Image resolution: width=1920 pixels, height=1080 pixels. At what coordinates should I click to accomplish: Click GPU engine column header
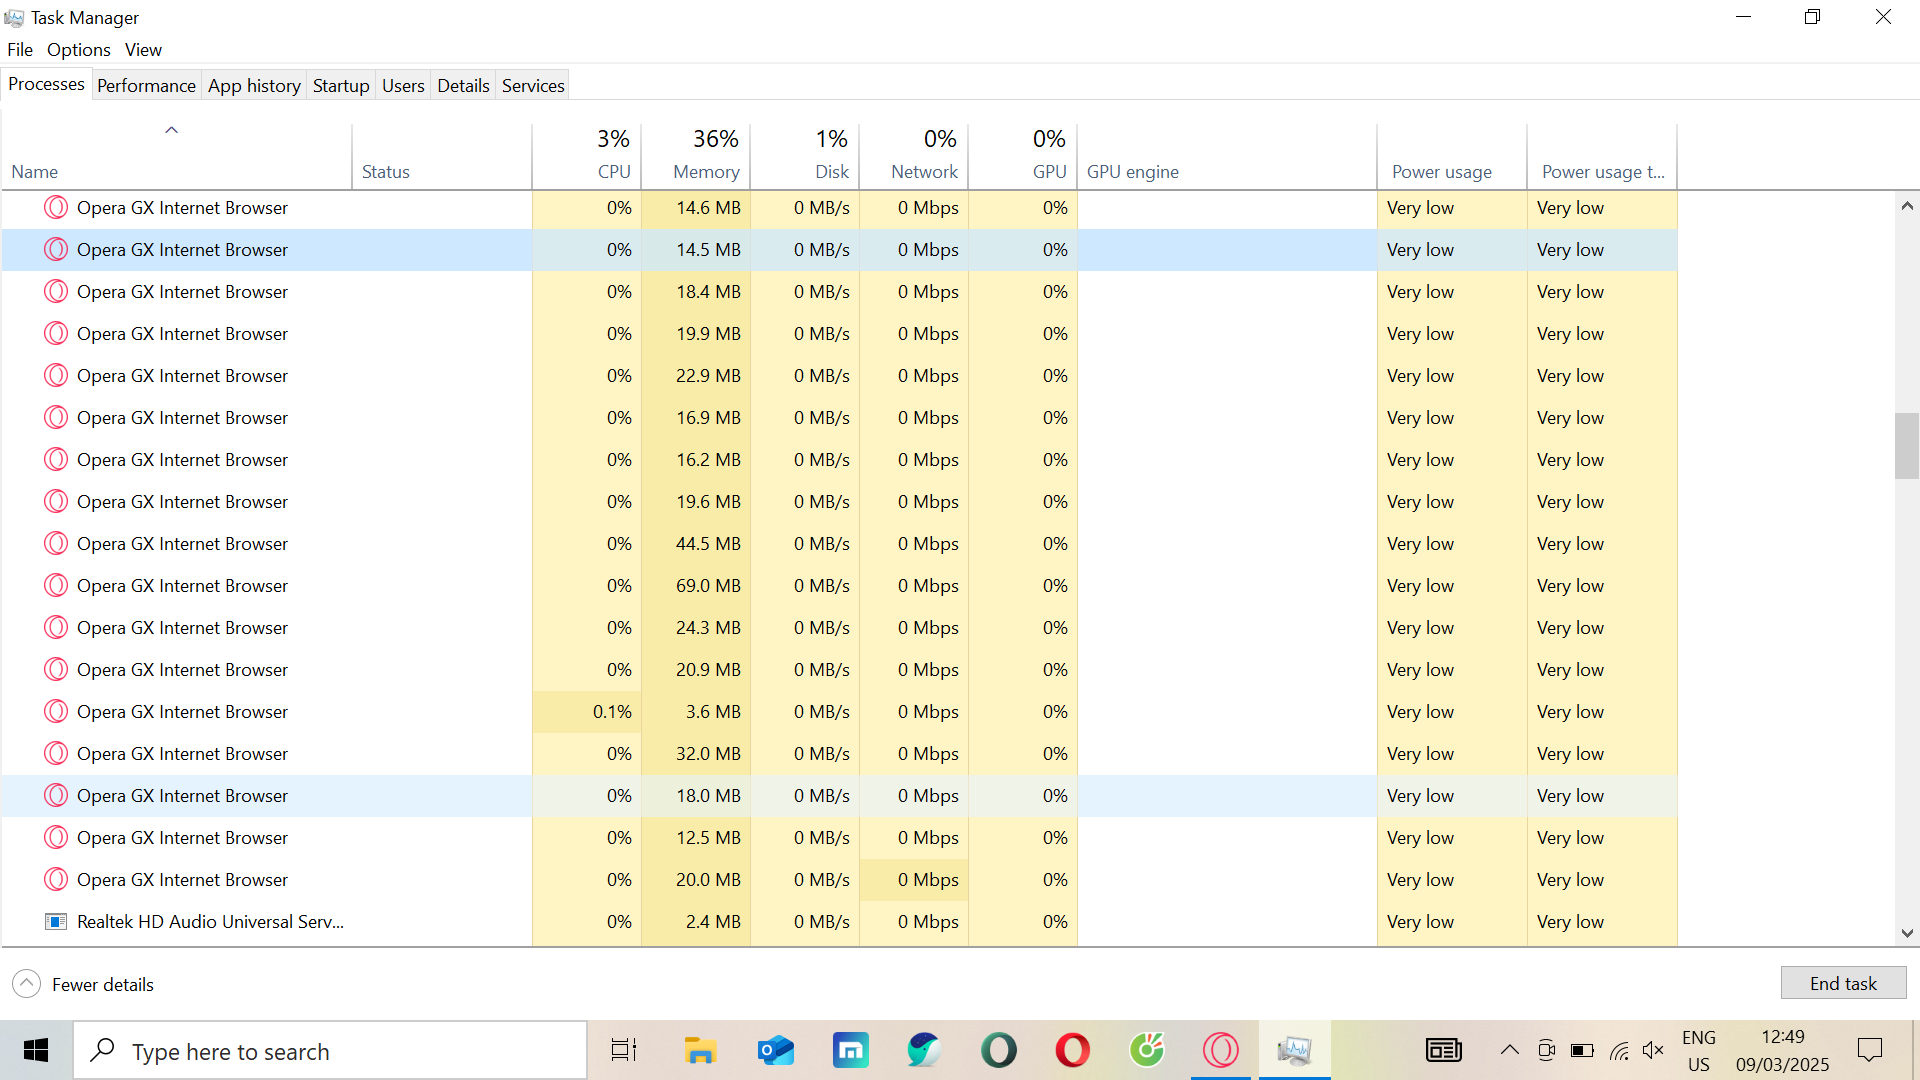pyautogui.click(x=1227, y=156)
